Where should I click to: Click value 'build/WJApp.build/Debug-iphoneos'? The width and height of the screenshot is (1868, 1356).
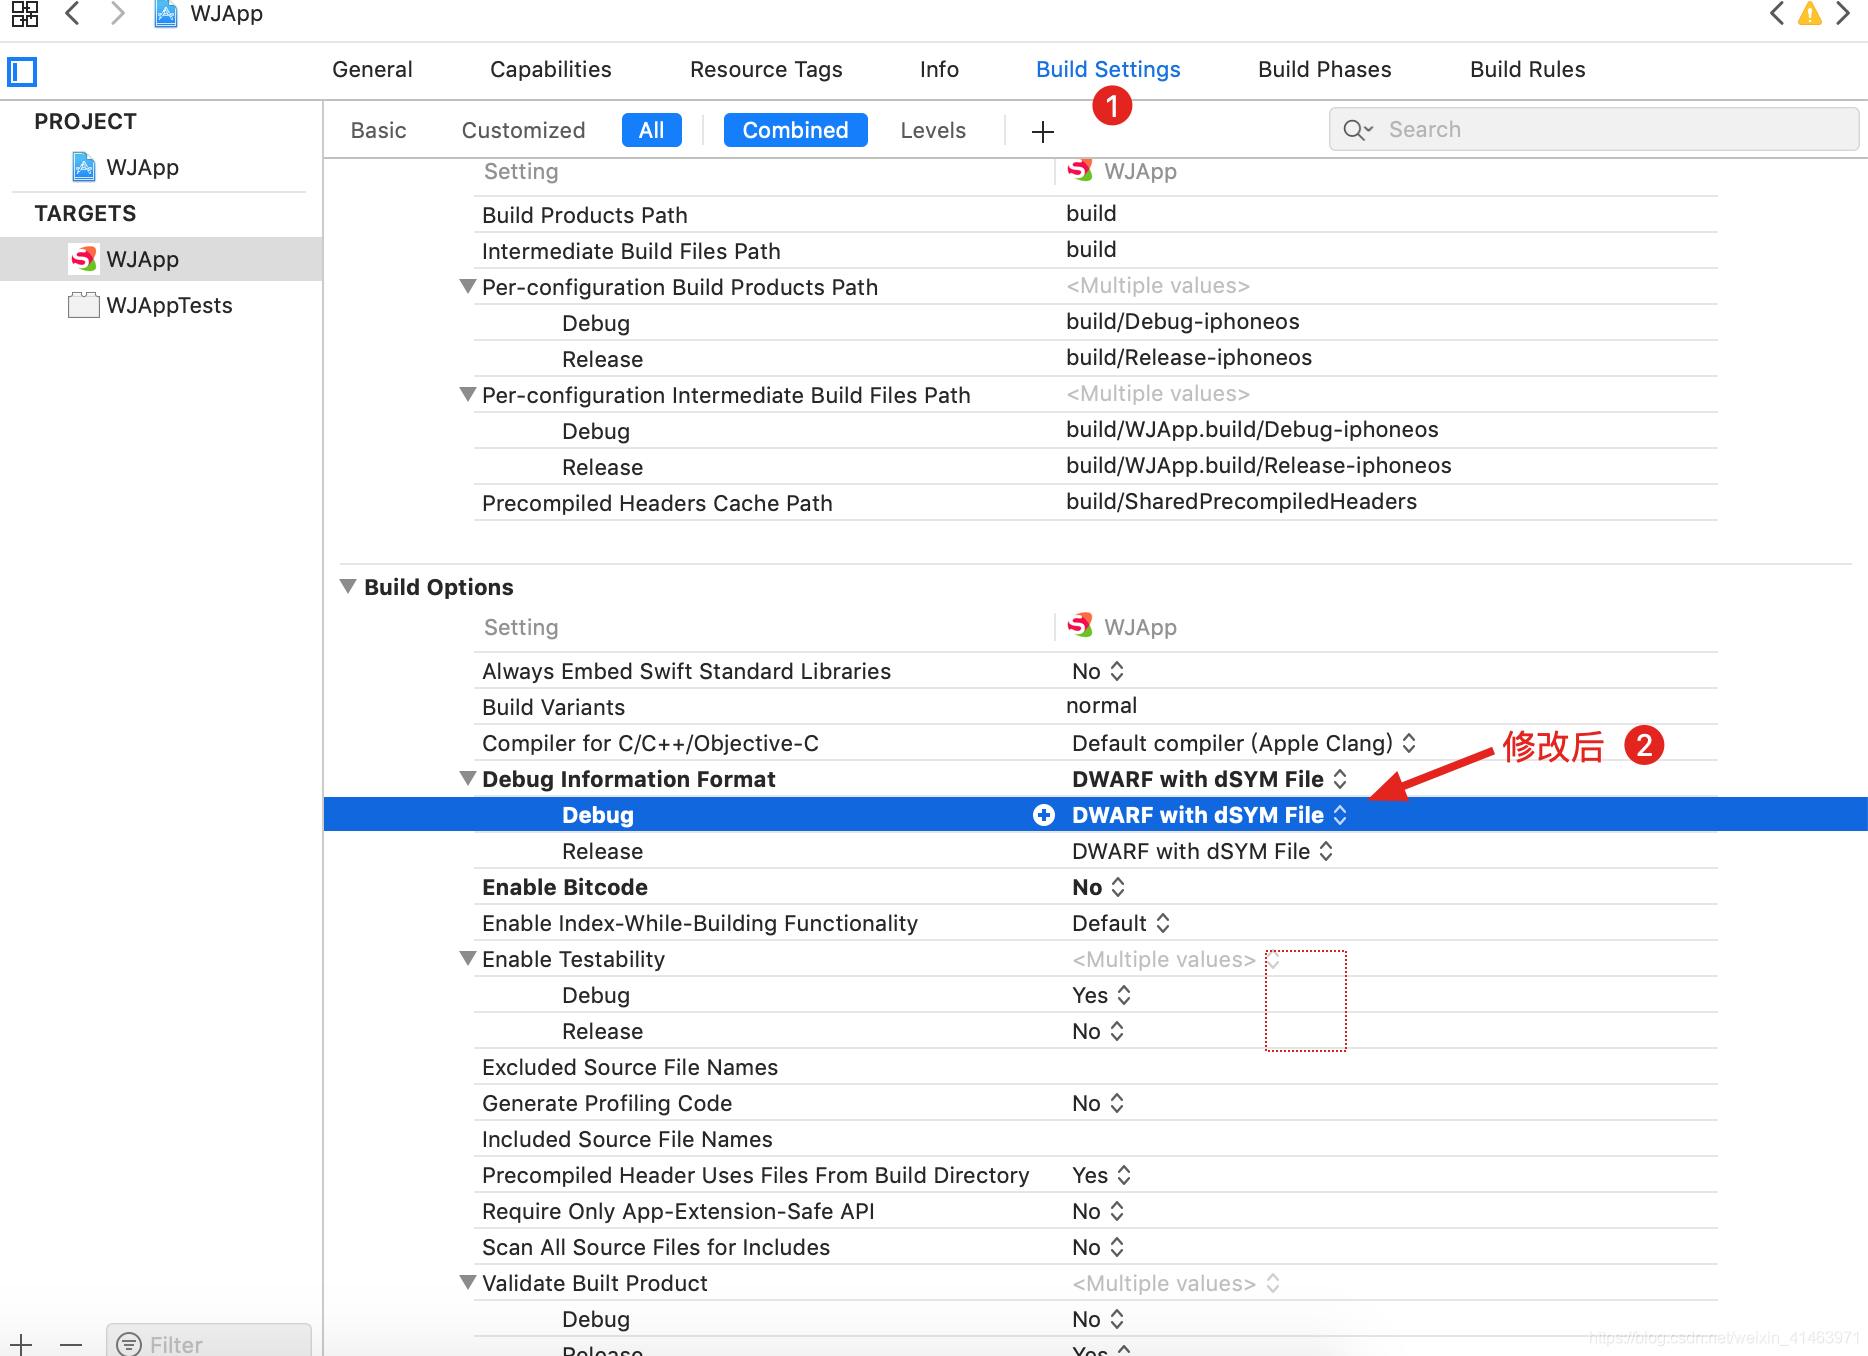pyautogui.click(x=1252, y=429)
